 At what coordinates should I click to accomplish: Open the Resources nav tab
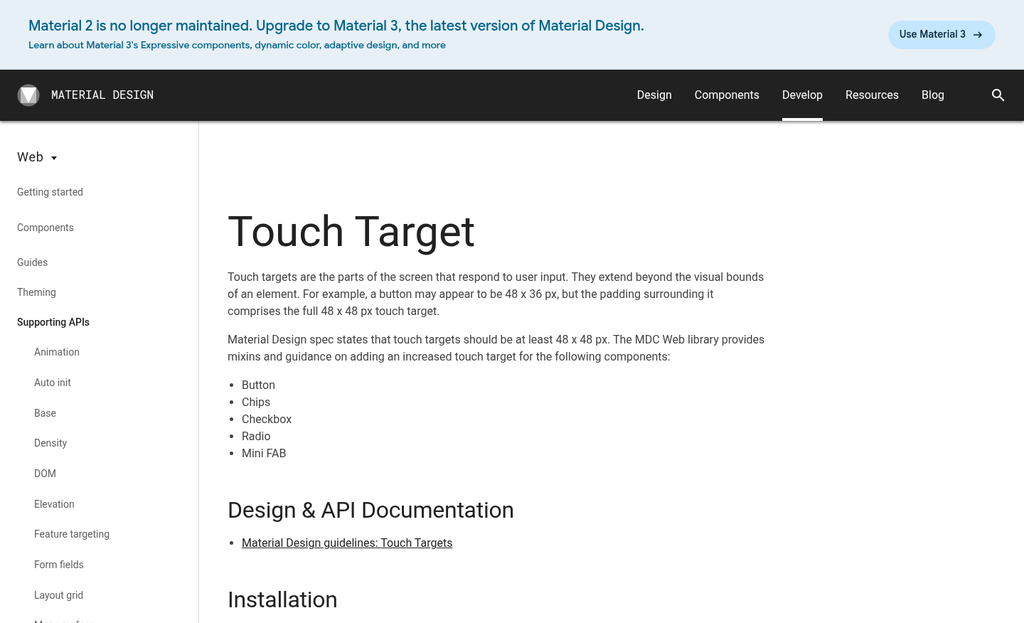click(871, 95)
